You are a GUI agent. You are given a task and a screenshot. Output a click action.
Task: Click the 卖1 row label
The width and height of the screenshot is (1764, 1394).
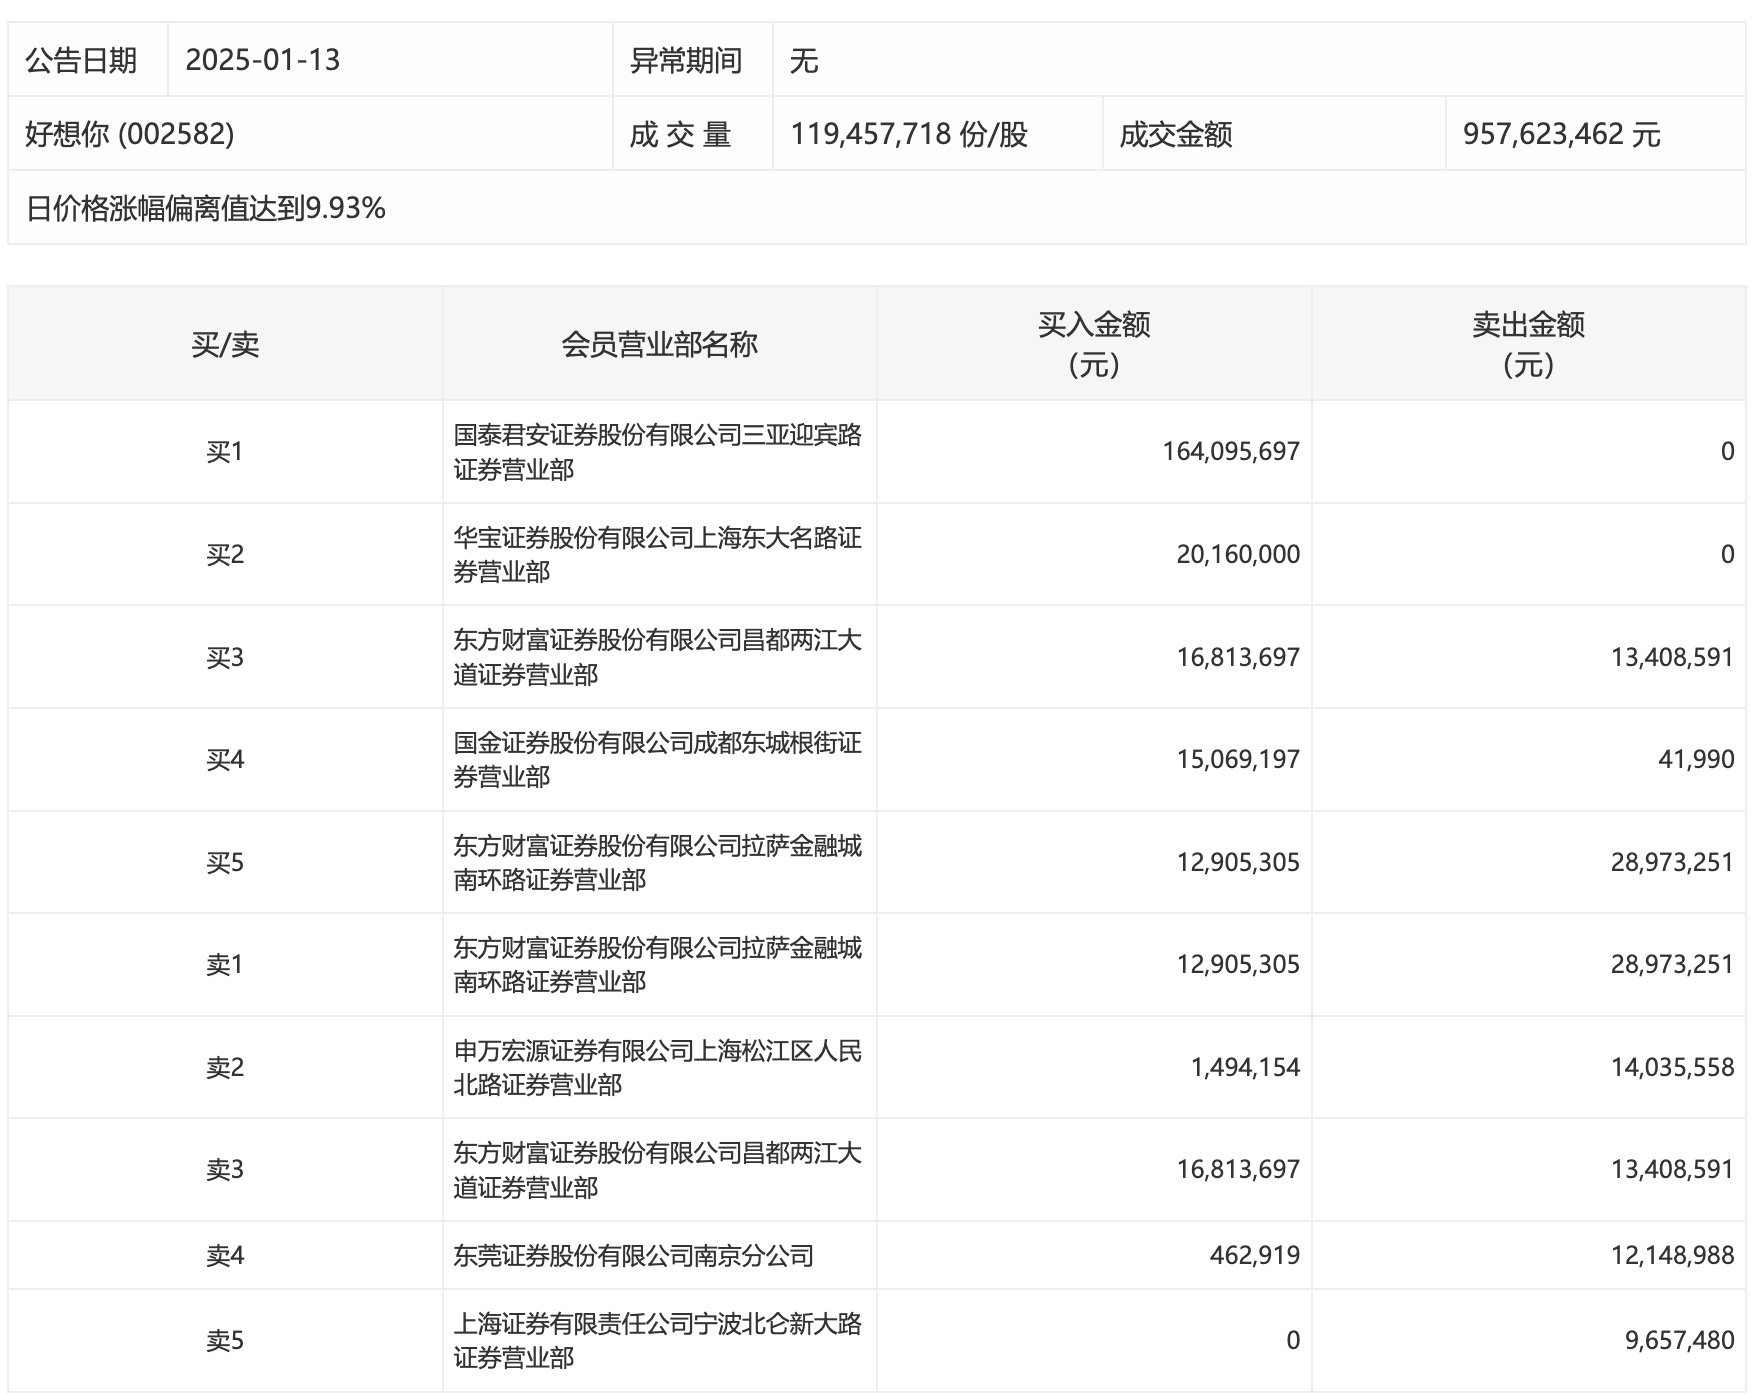225,964
